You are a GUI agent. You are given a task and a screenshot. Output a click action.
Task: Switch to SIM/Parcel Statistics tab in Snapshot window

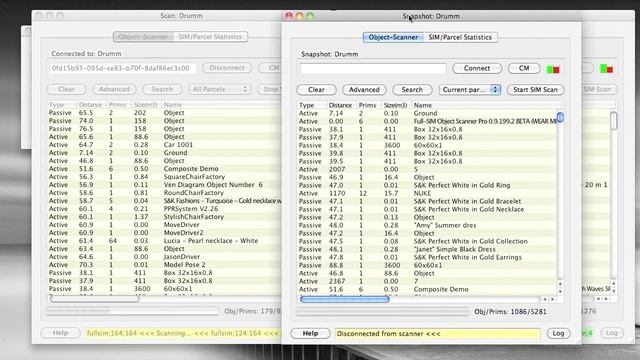(460, 37)
